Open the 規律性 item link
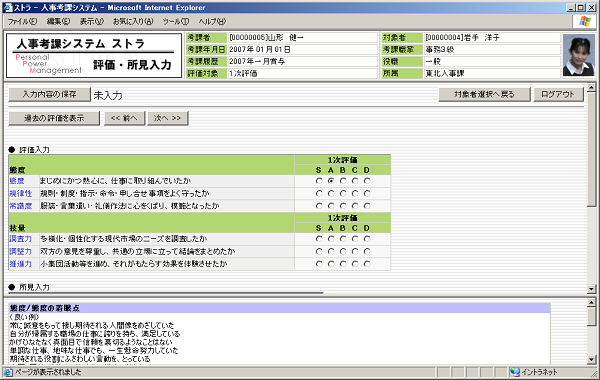The image size is (600, 380). (x=21, y=194)
